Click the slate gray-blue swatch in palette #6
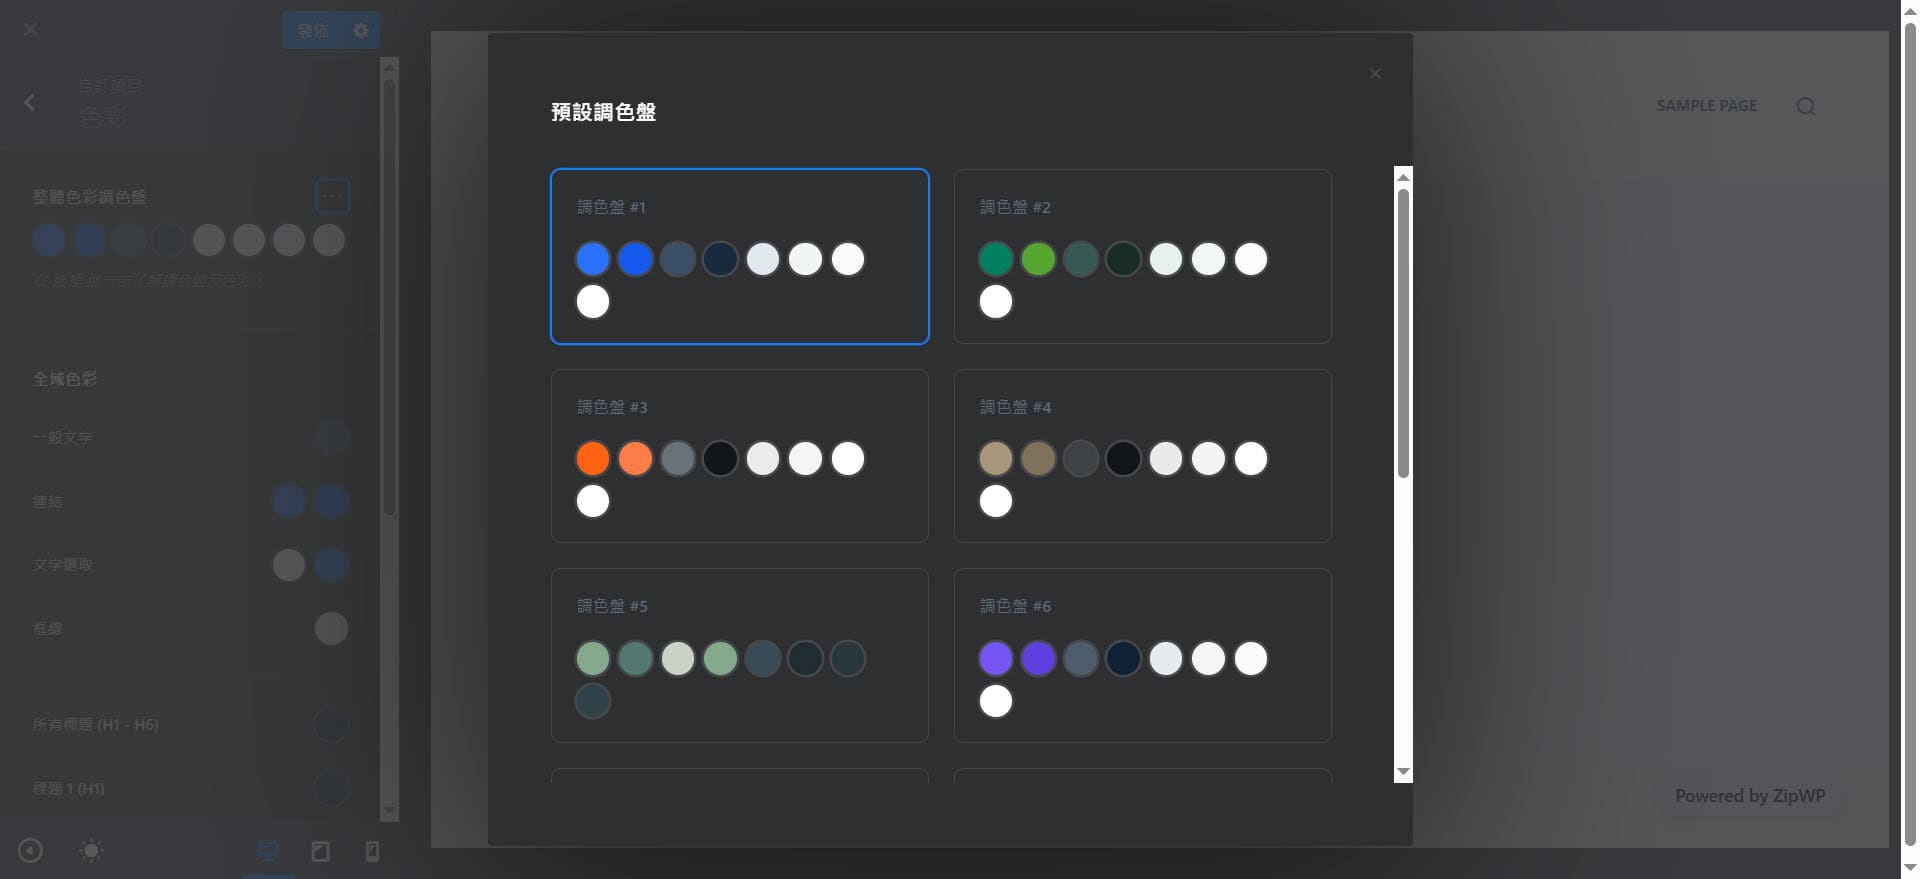1920x879 pixels. coord(1081,659)
